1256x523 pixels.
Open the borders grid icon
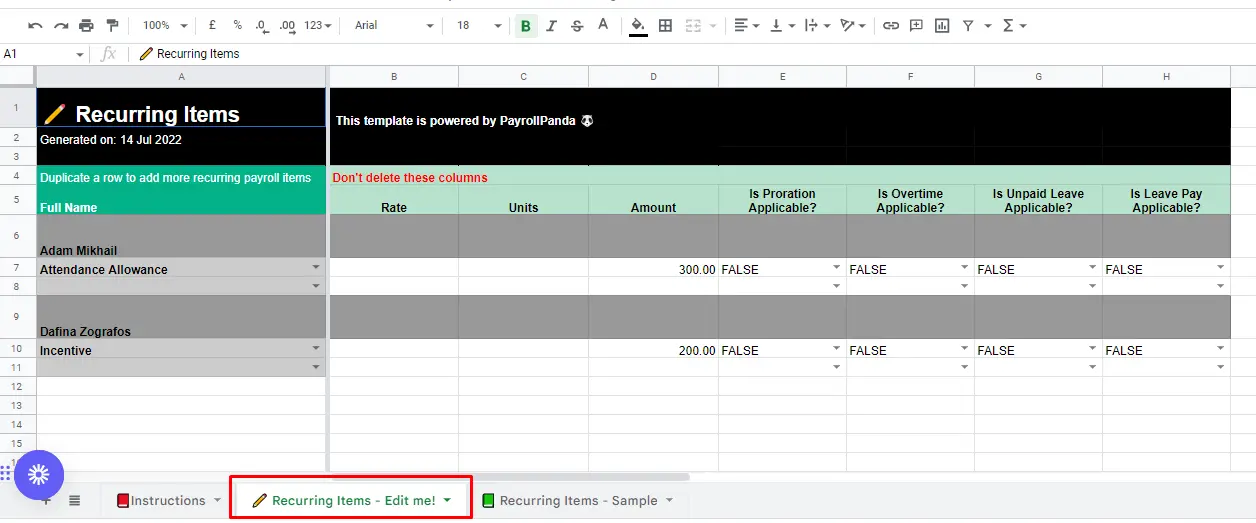click(x=665, y=26)
